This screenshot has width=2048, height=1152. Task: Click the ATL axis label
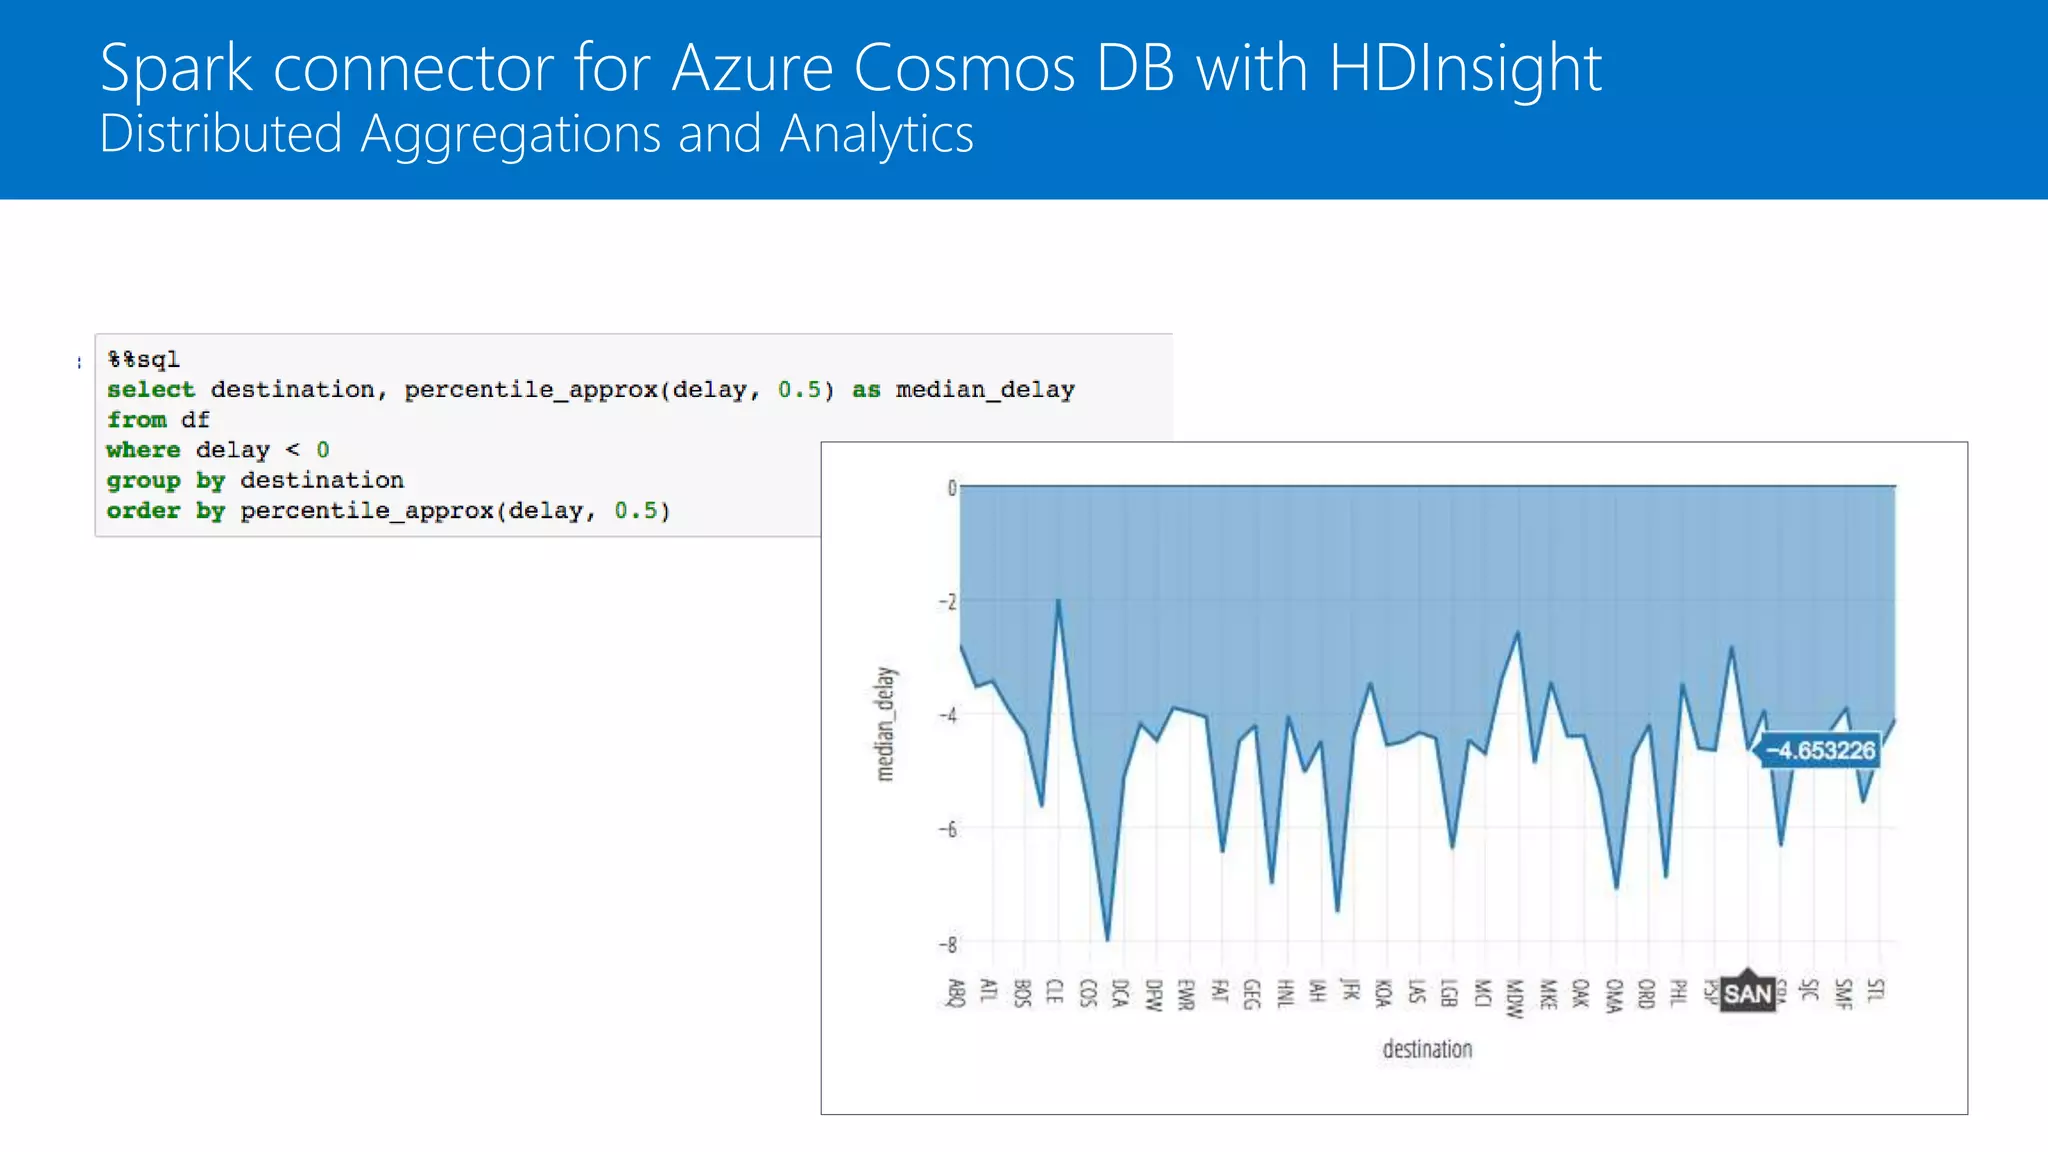pos(988,991)
